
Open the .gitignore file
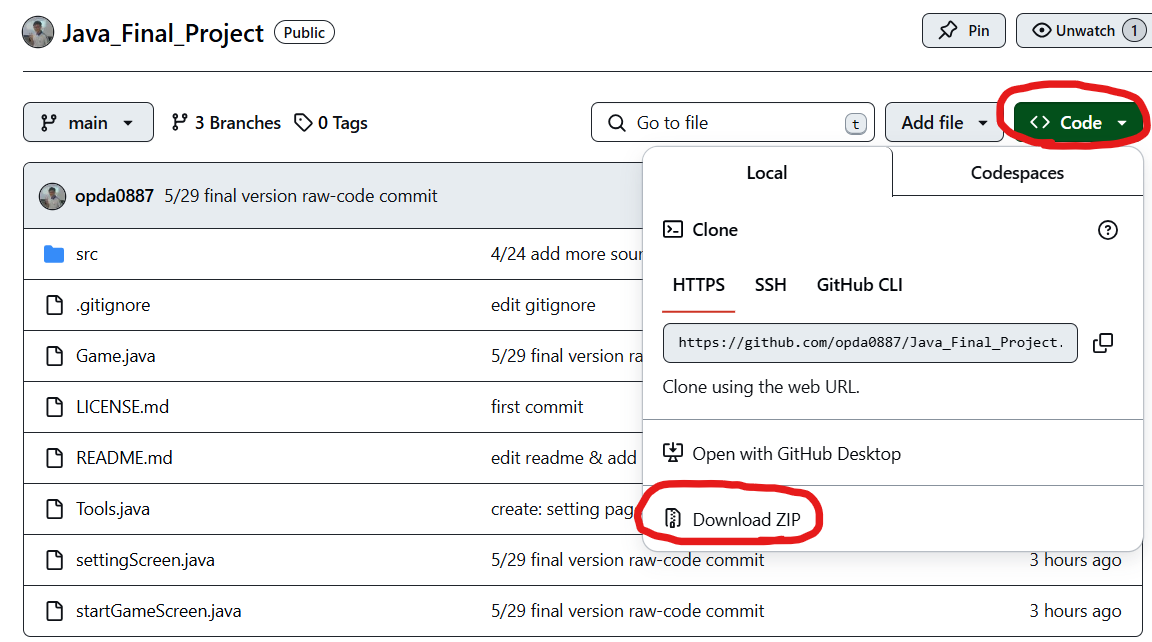coord(113,305)
